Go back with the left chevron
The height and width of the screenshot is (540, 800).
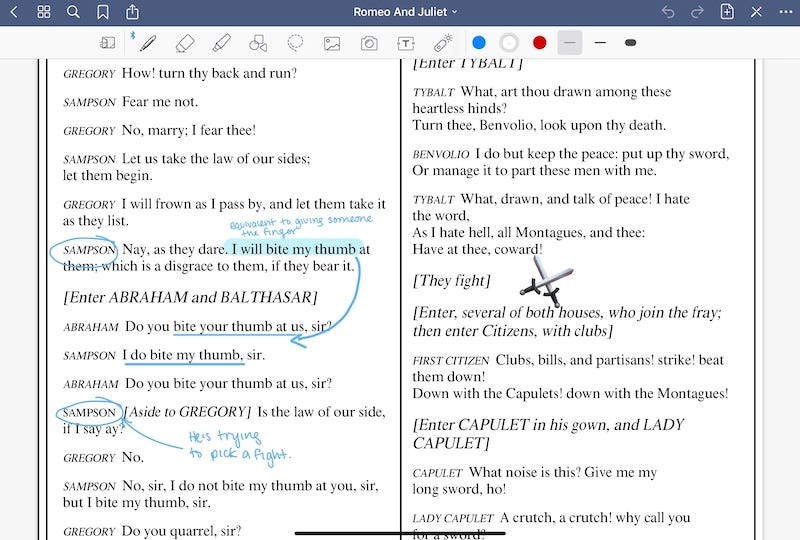coord(14,12)
